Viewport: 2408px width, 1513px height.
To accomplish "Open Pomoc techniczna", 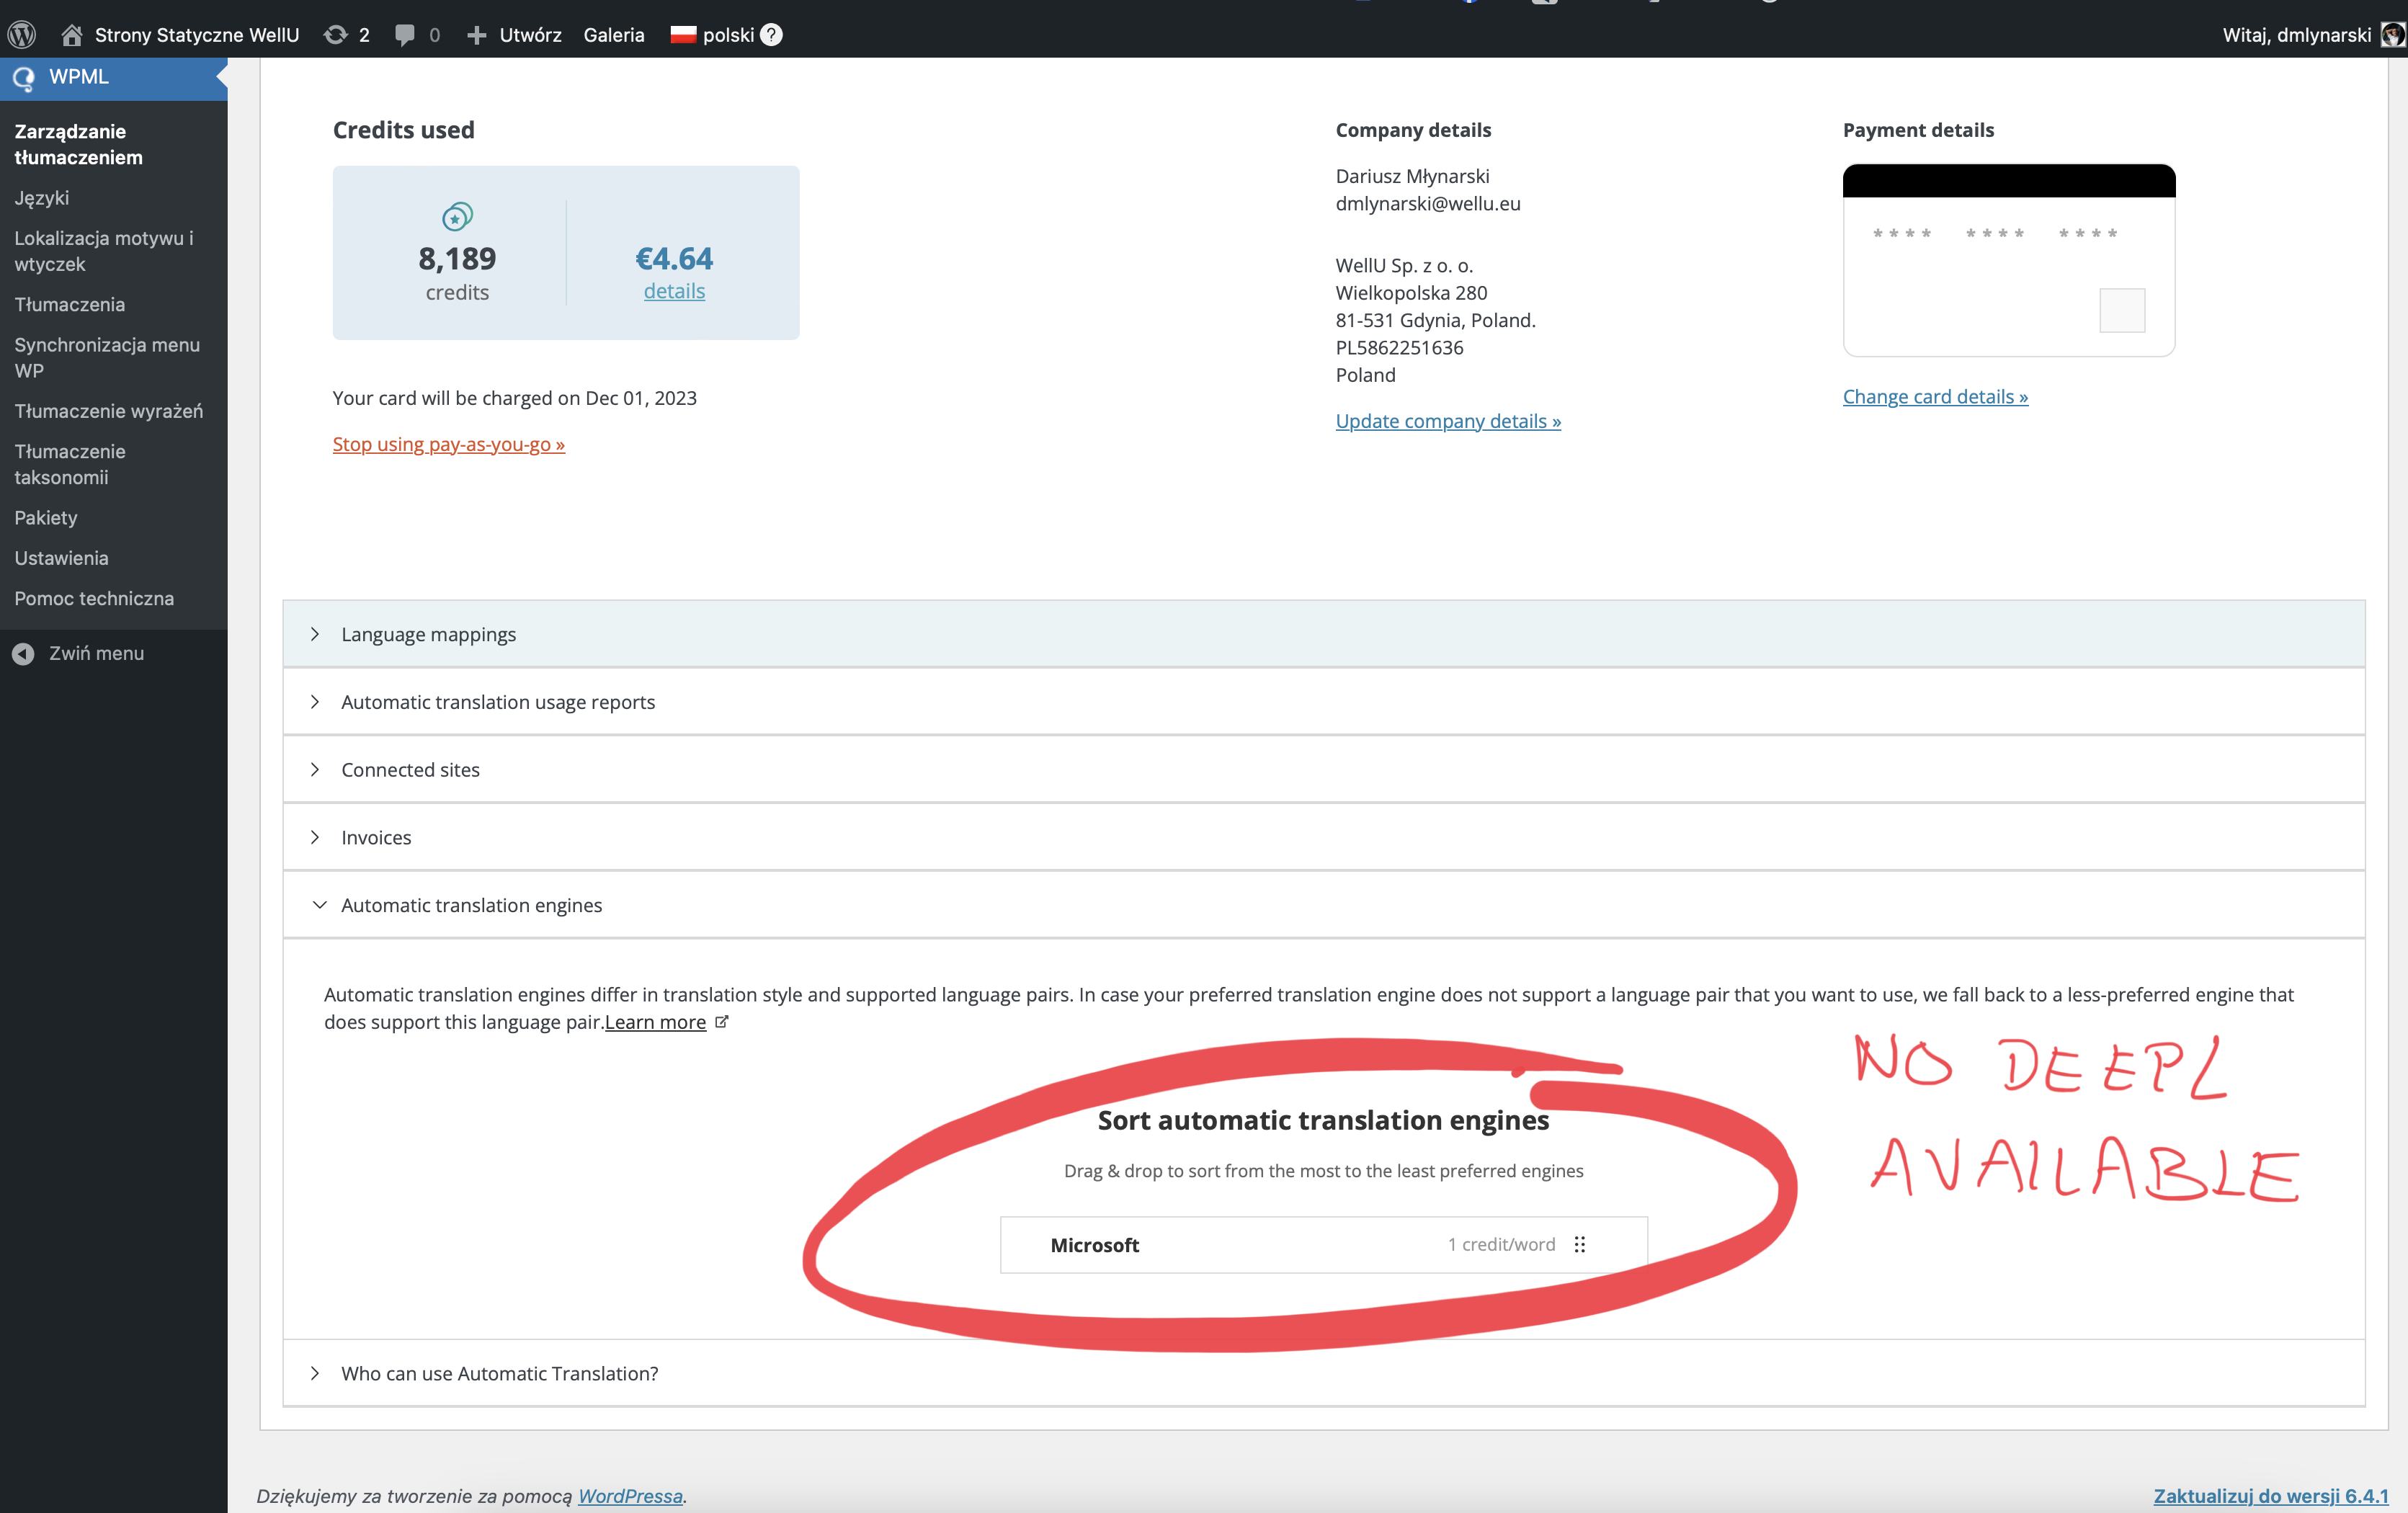I will pyautogui.click(x=94, y=598).
